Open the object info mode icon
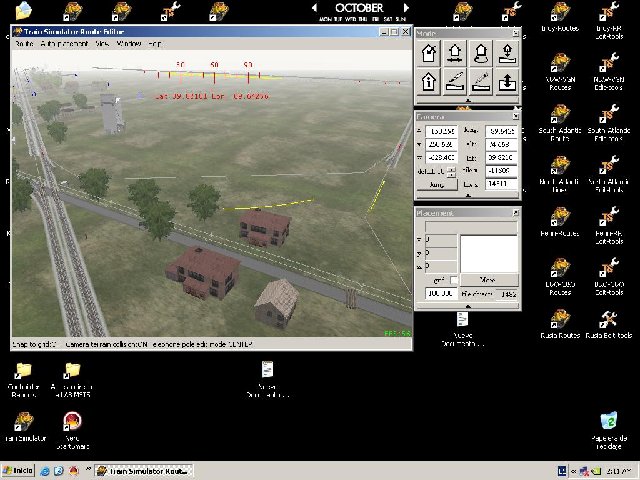This screenshot has height=480, width=640. (x=429, y=81)
